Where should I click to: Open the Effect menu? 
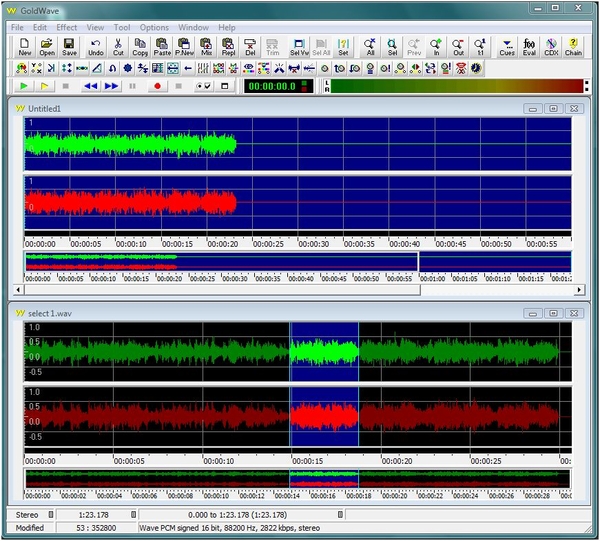pos(67,27)
